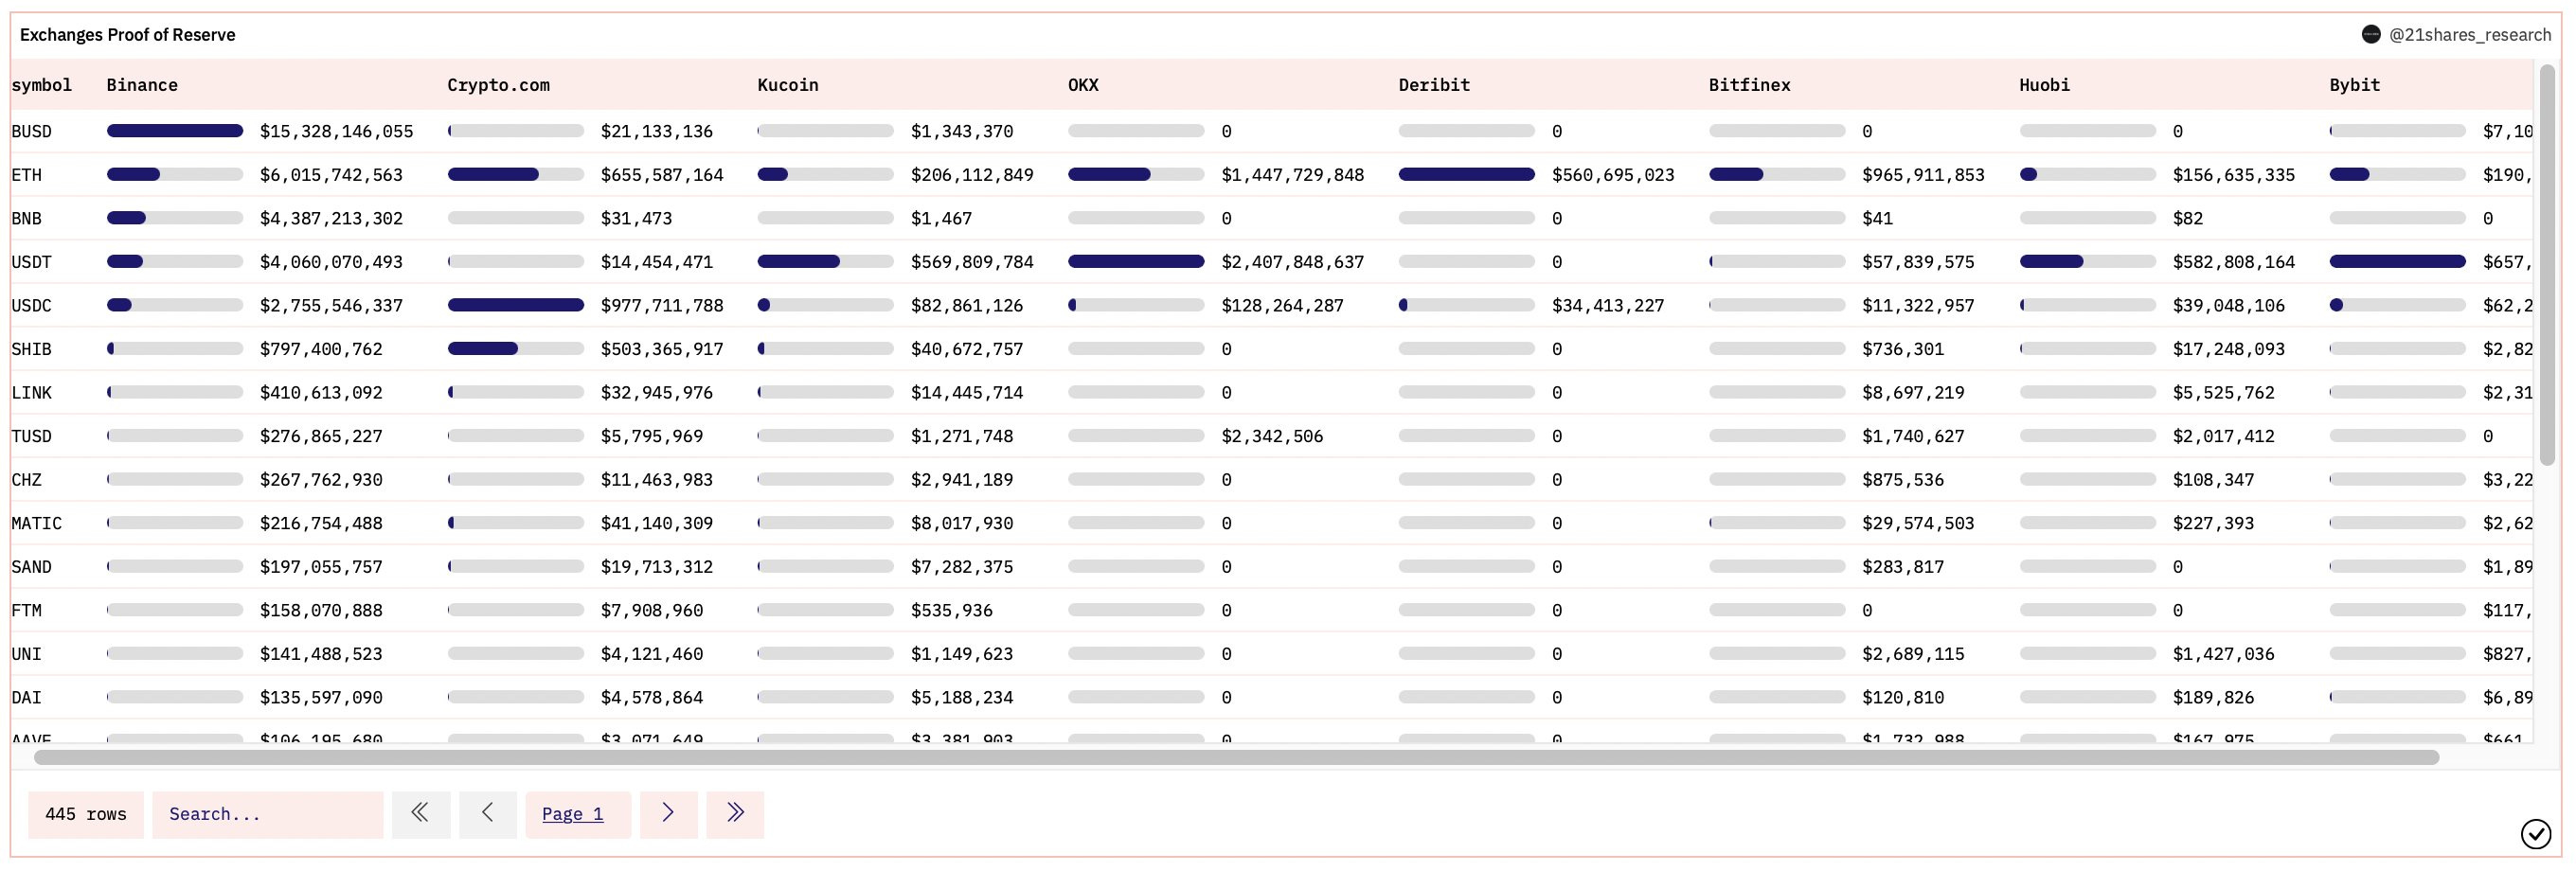Click the Bitfinex value $29,574,503
The image size is (2576, 871).
[x=1918, y=523]
